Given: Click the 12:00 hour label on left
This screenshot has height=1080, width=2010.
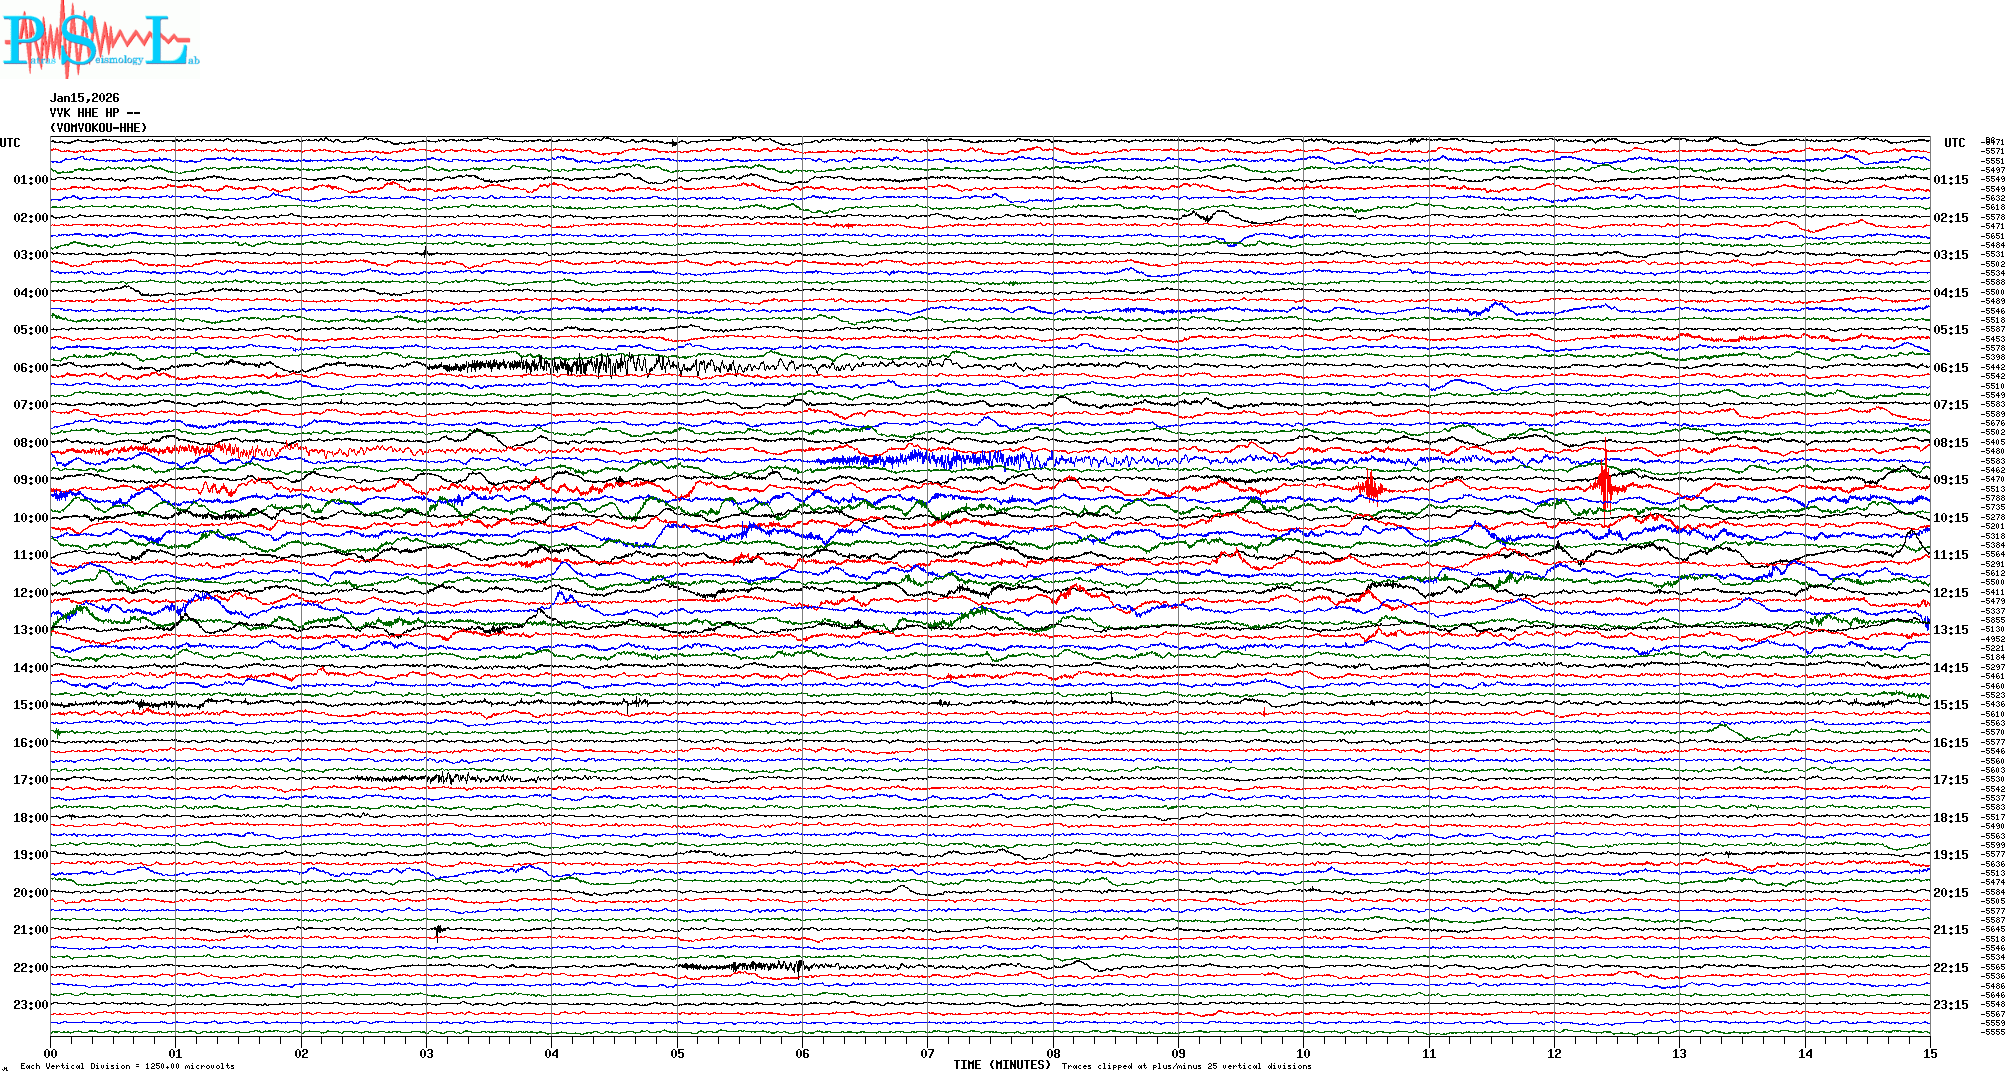Looking at the screenshot, I should tap(30, 593).
